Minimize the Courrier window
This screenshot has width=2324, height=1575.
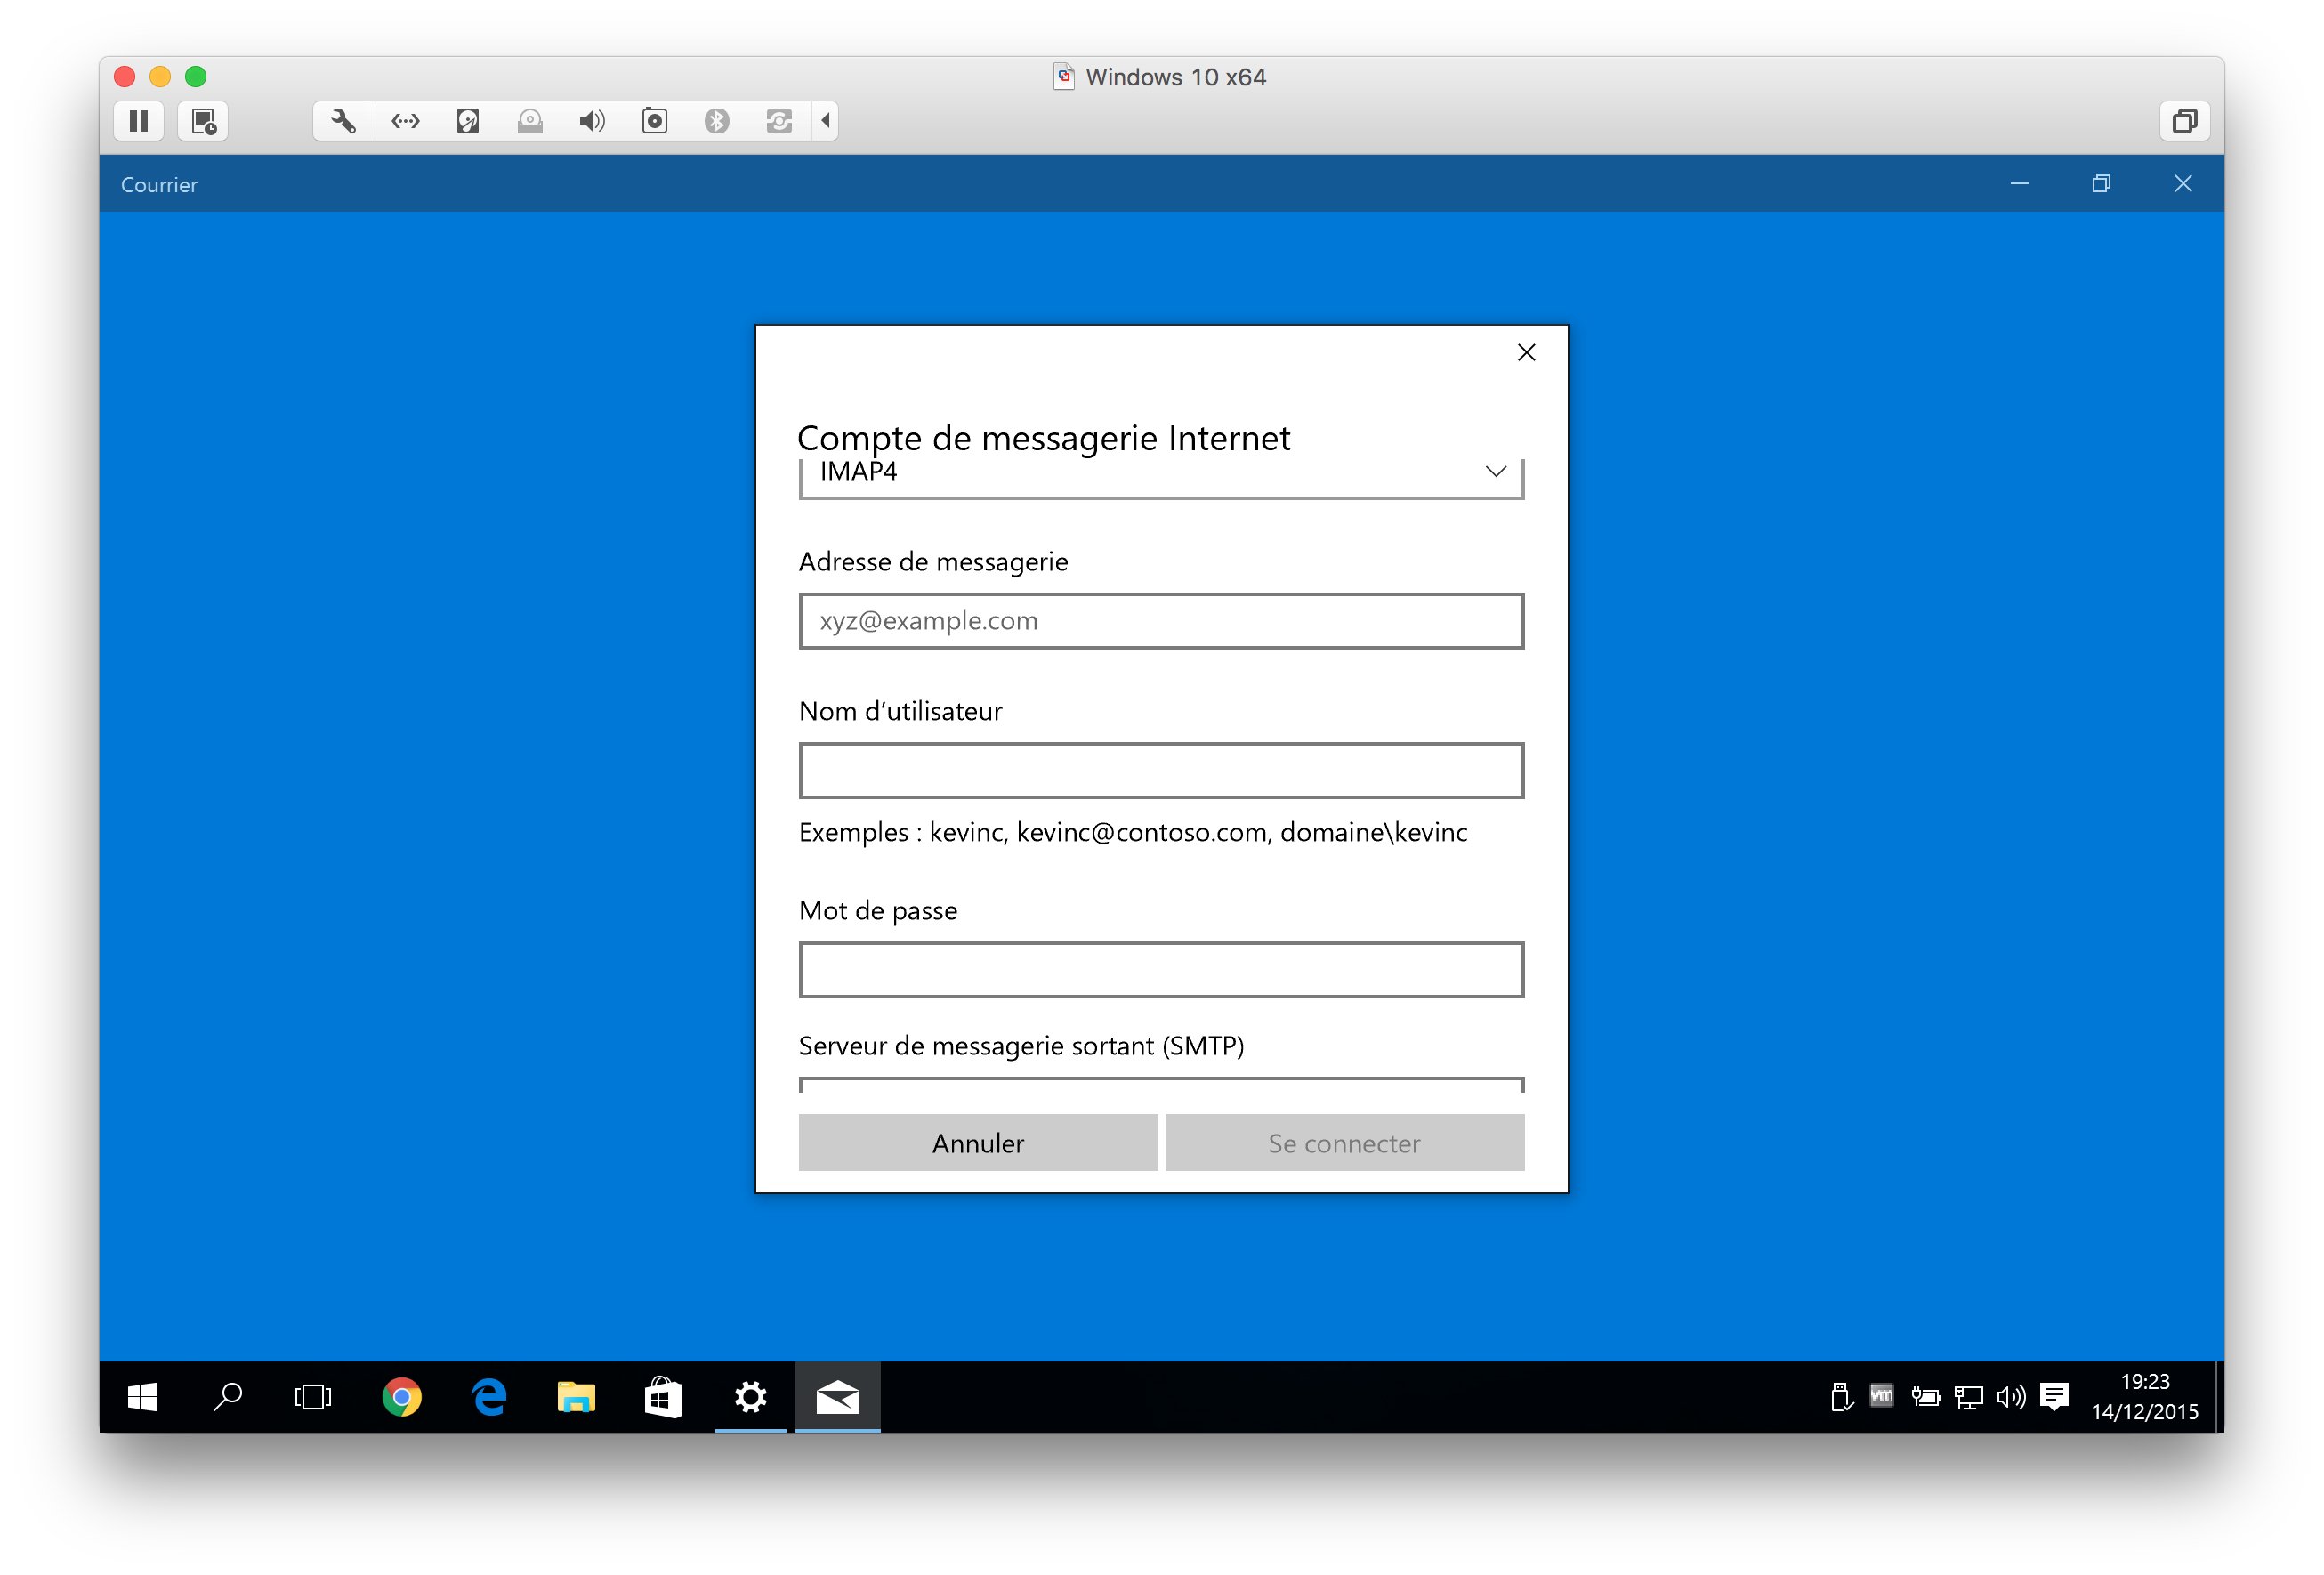click(x=2019, y=184)
